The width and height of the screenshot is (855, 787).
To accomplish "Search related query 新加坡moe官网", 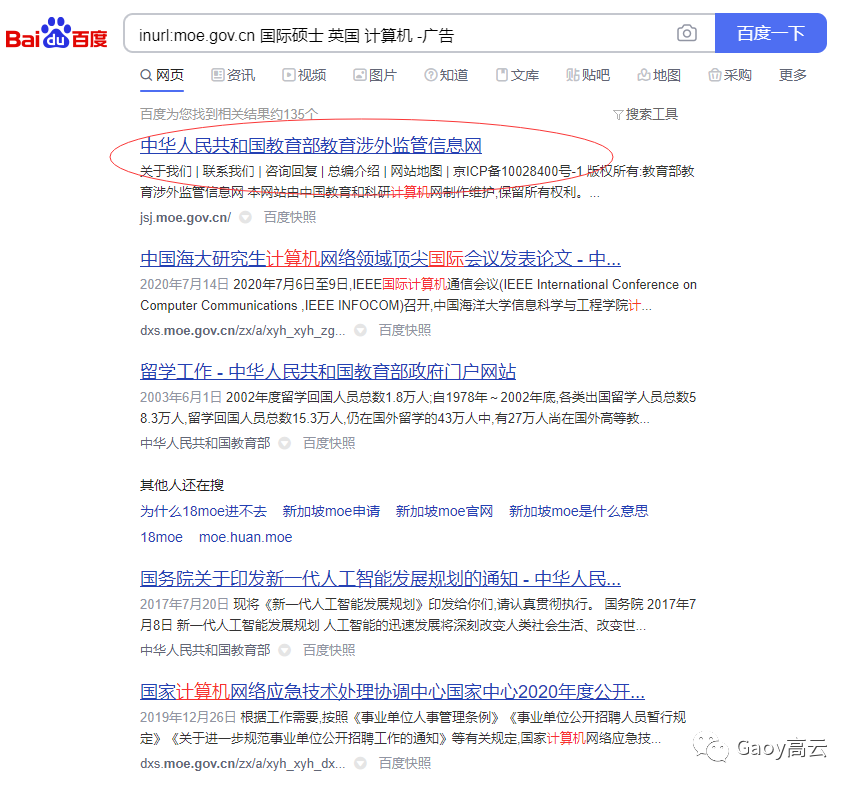I will point(444,511).
